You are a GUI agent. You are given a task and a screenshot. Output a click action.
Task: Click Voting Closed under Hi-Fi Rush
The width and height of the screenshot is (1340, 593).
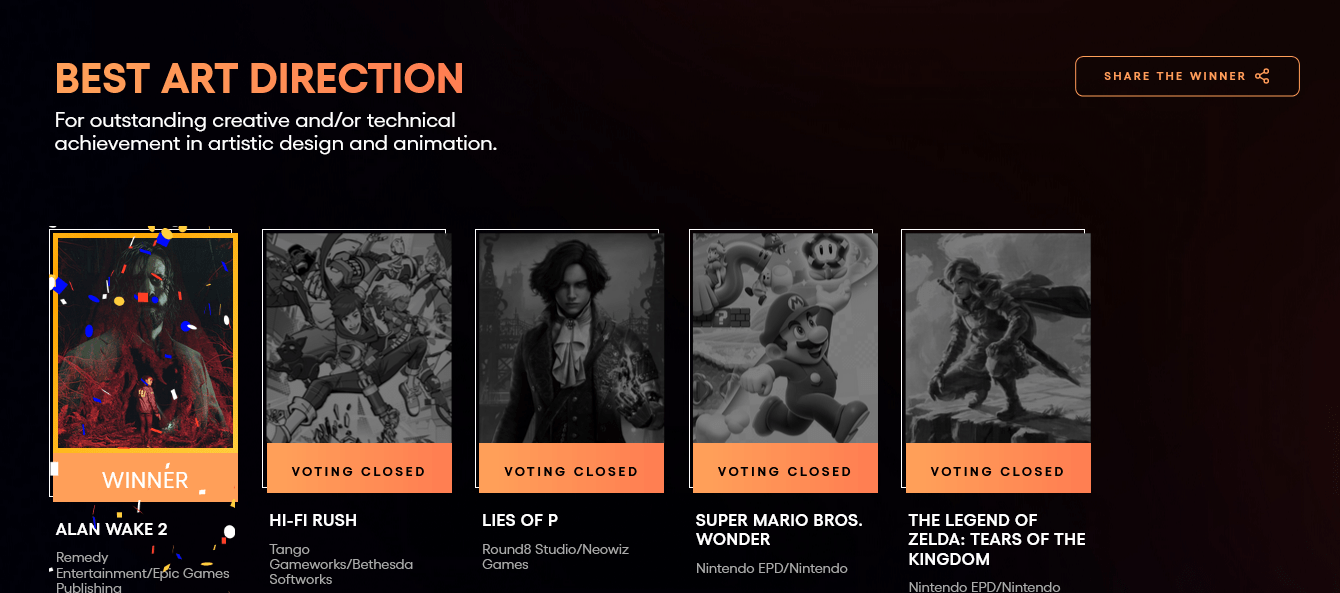tap(359, 469)
